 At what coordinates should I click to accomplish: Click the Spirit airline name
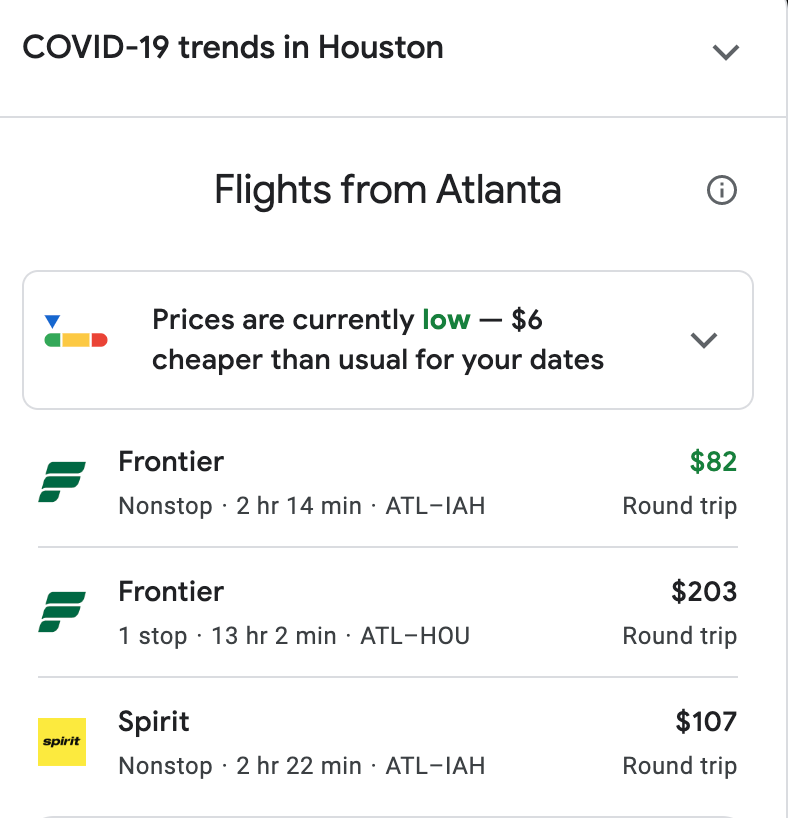click(154, 721)
